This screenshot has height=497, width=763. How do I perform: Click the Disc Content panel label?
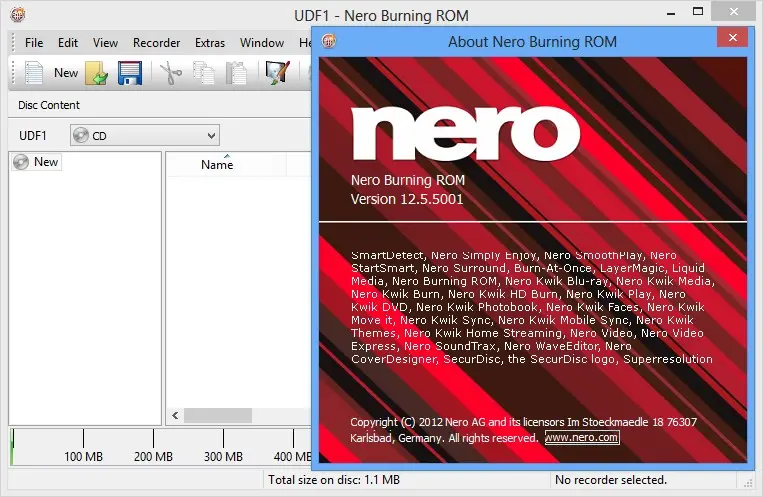(x=49, y=105)
